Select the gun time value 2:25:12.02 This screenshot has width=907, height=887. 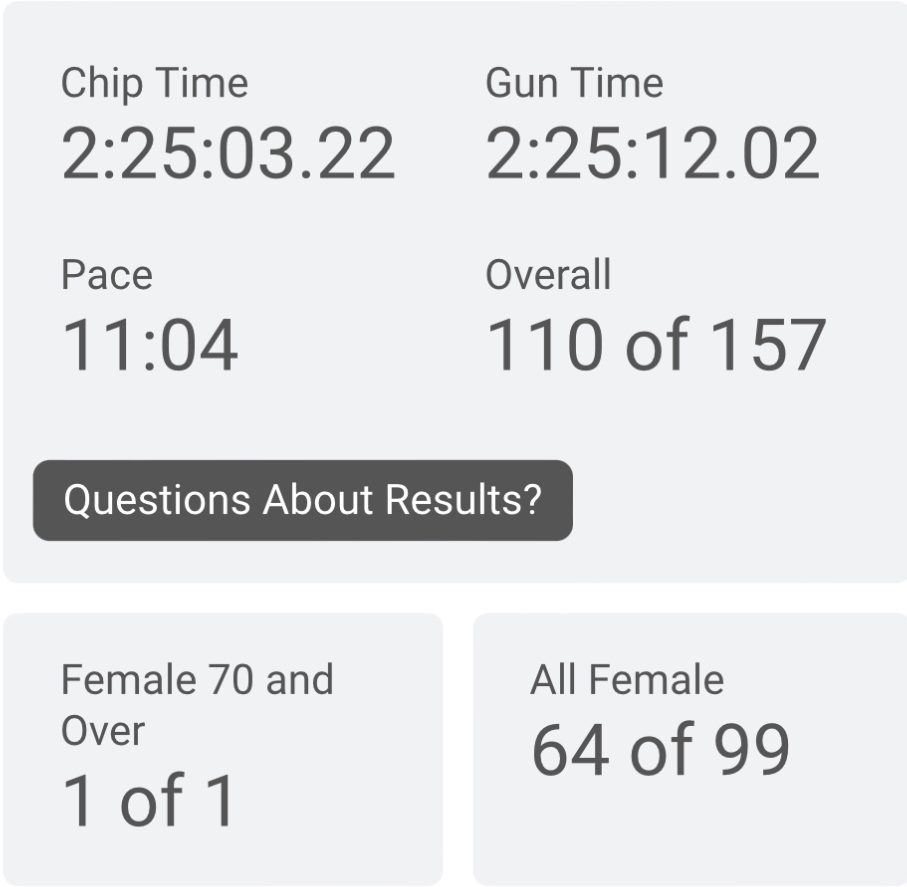coord(652,154)
